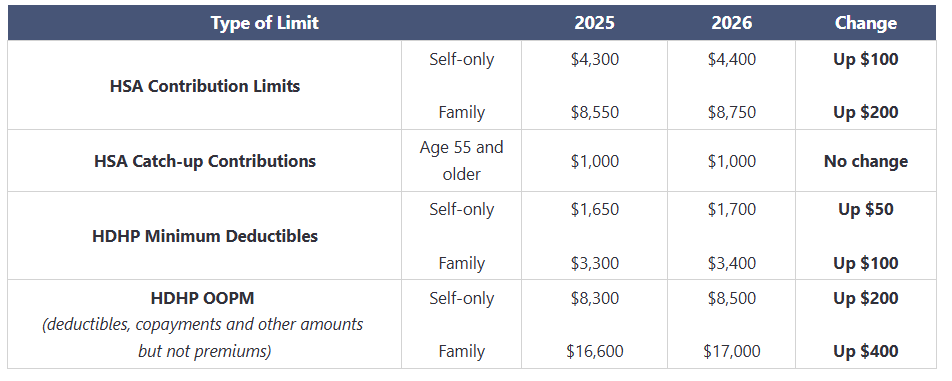This screenshot has width=952, height=381.
Task: Click the No change cell
Action: pos(866,161)
